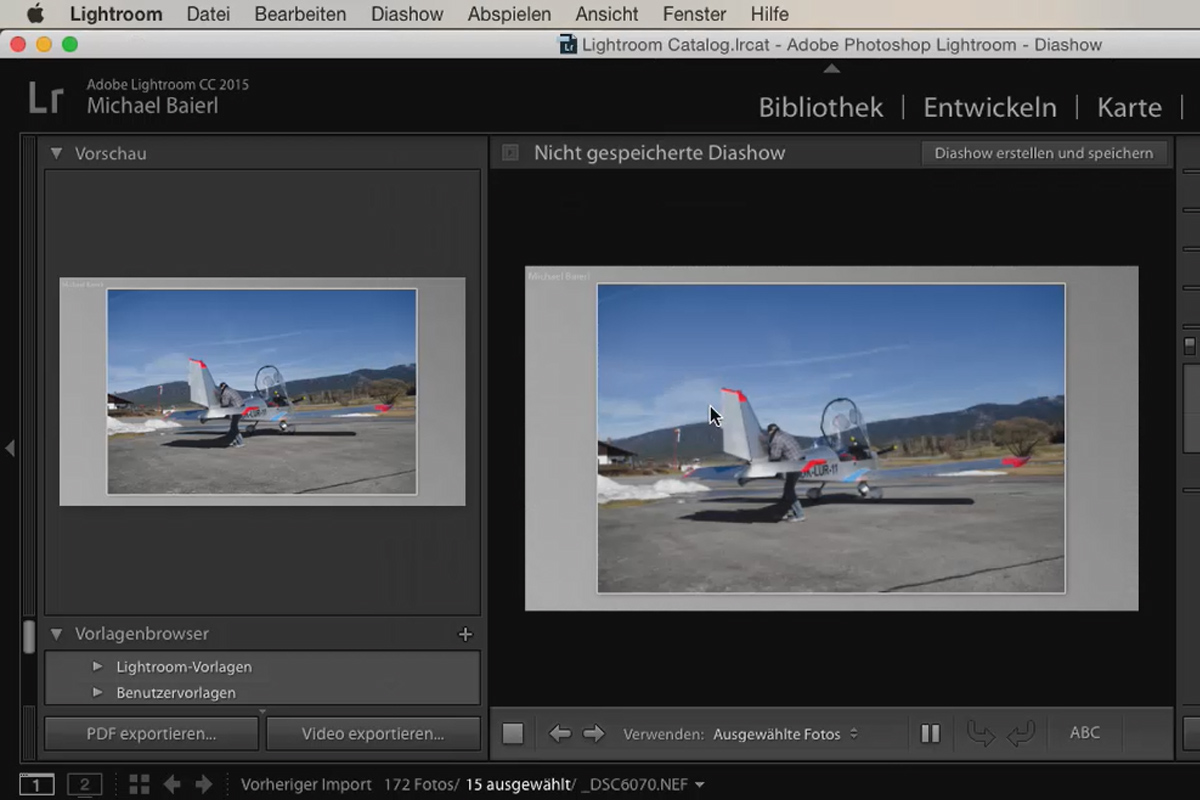Switch to the grid view icon

point(139,785)
